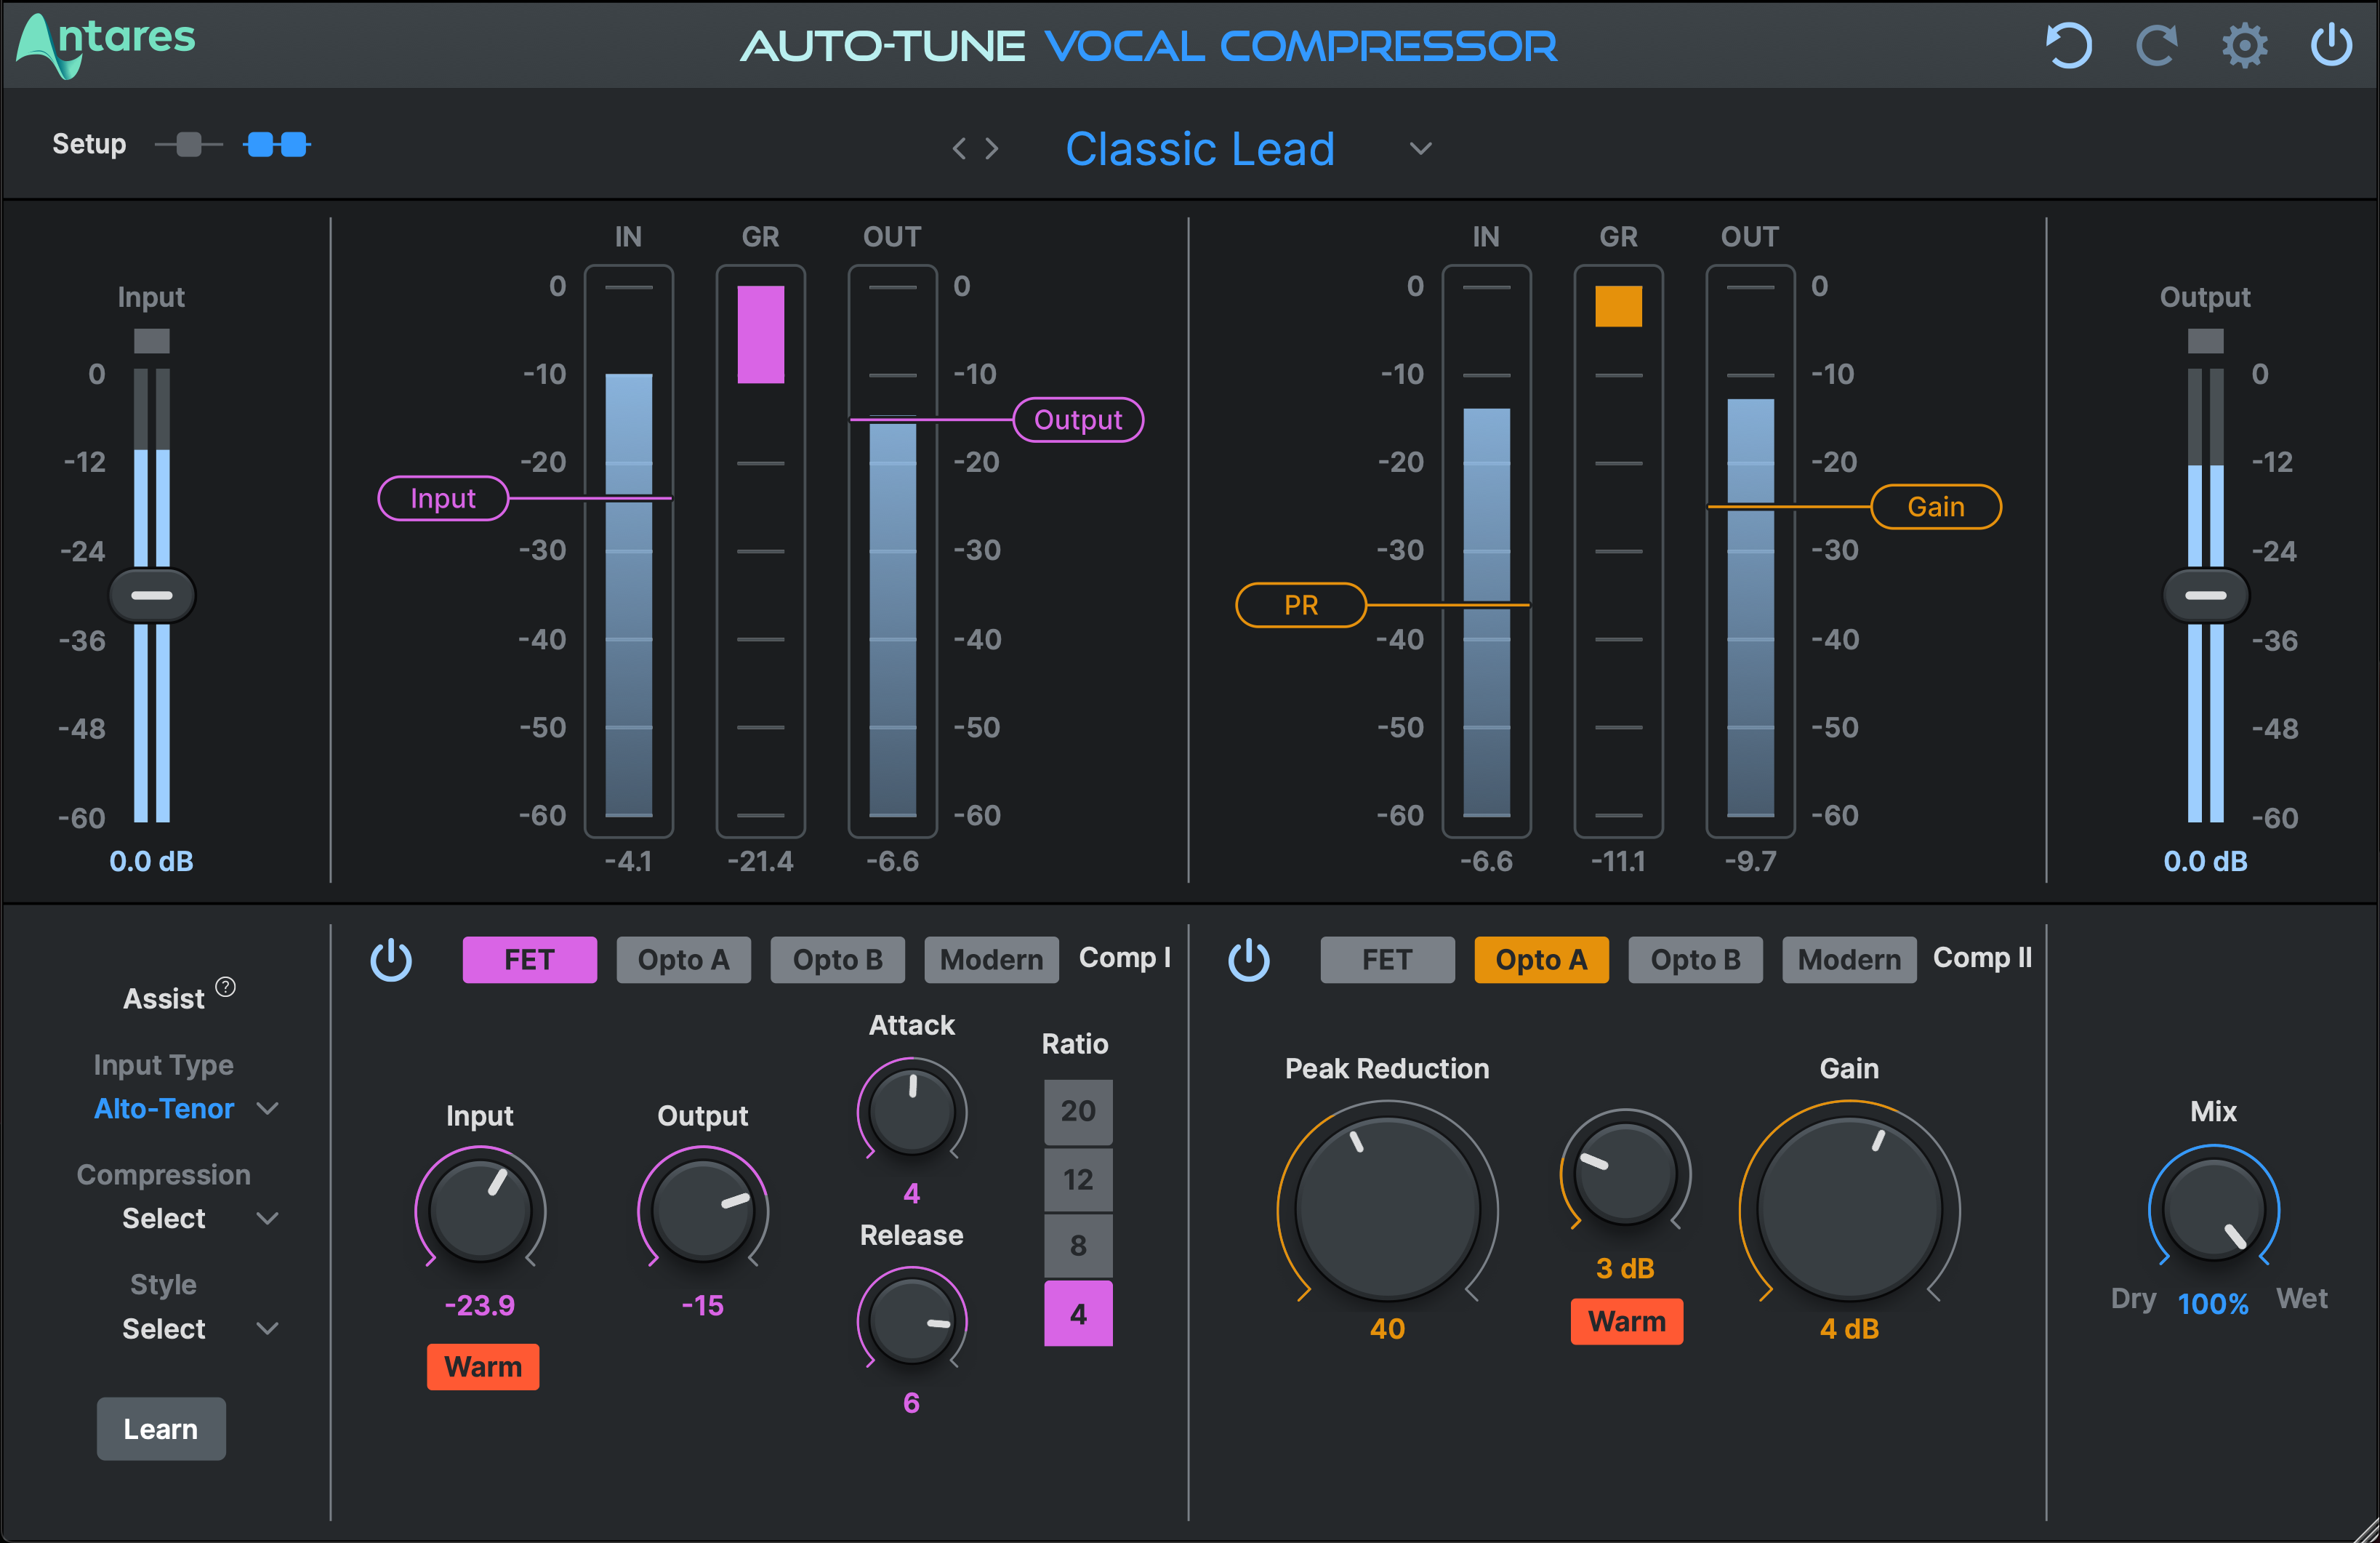Select Modern mode for Comp II
The height and width of the screenshot is (1543, 2380).
tap(1849, 959)
